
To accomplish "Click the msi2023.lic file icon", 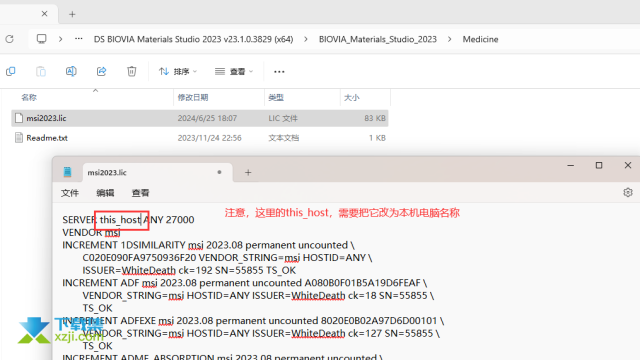I will (19, 118).
